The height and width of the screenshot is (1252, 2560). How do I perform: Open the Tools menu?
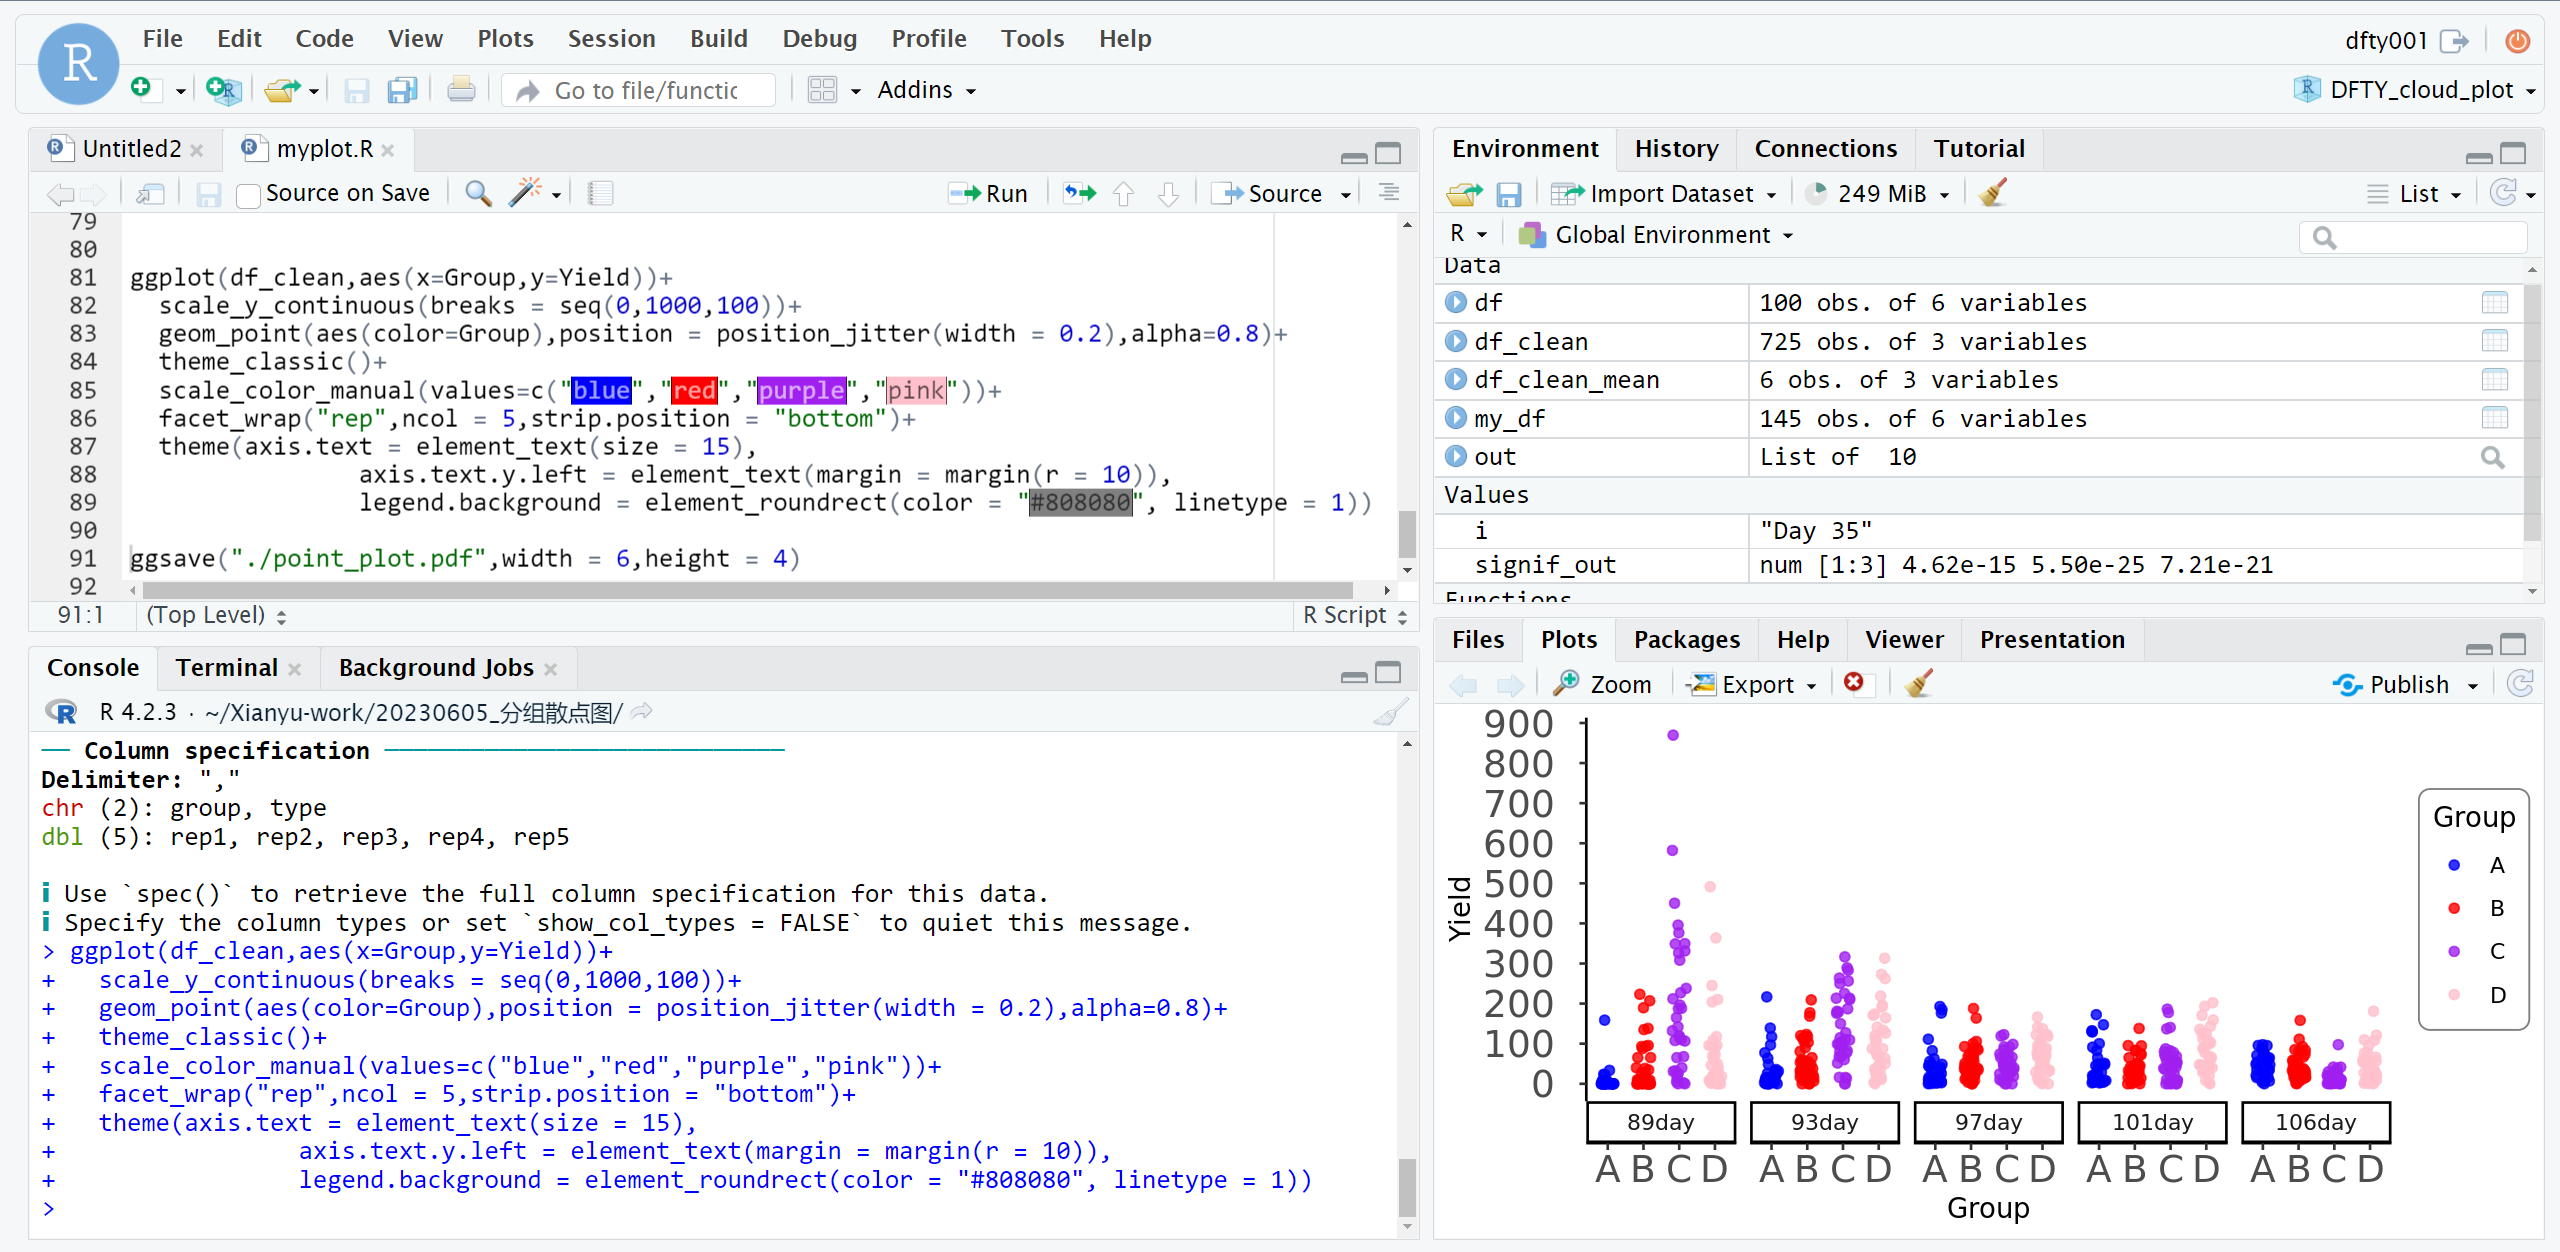point(1032,38)
